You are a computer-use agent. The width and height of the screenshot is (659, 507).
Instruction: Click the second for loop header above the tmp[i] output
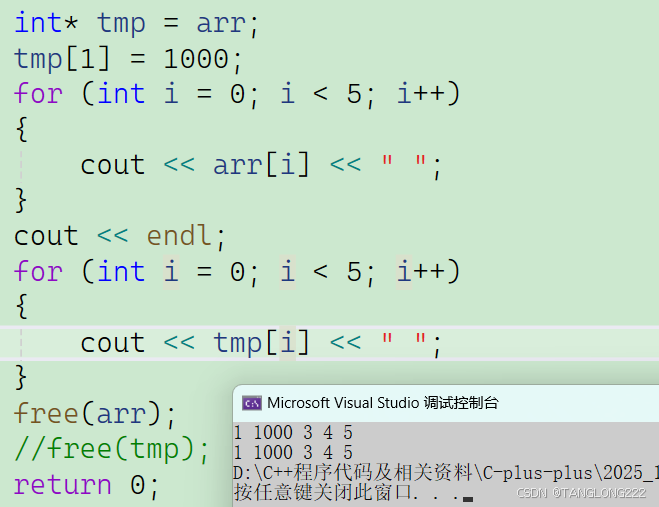tap(237, 272)
